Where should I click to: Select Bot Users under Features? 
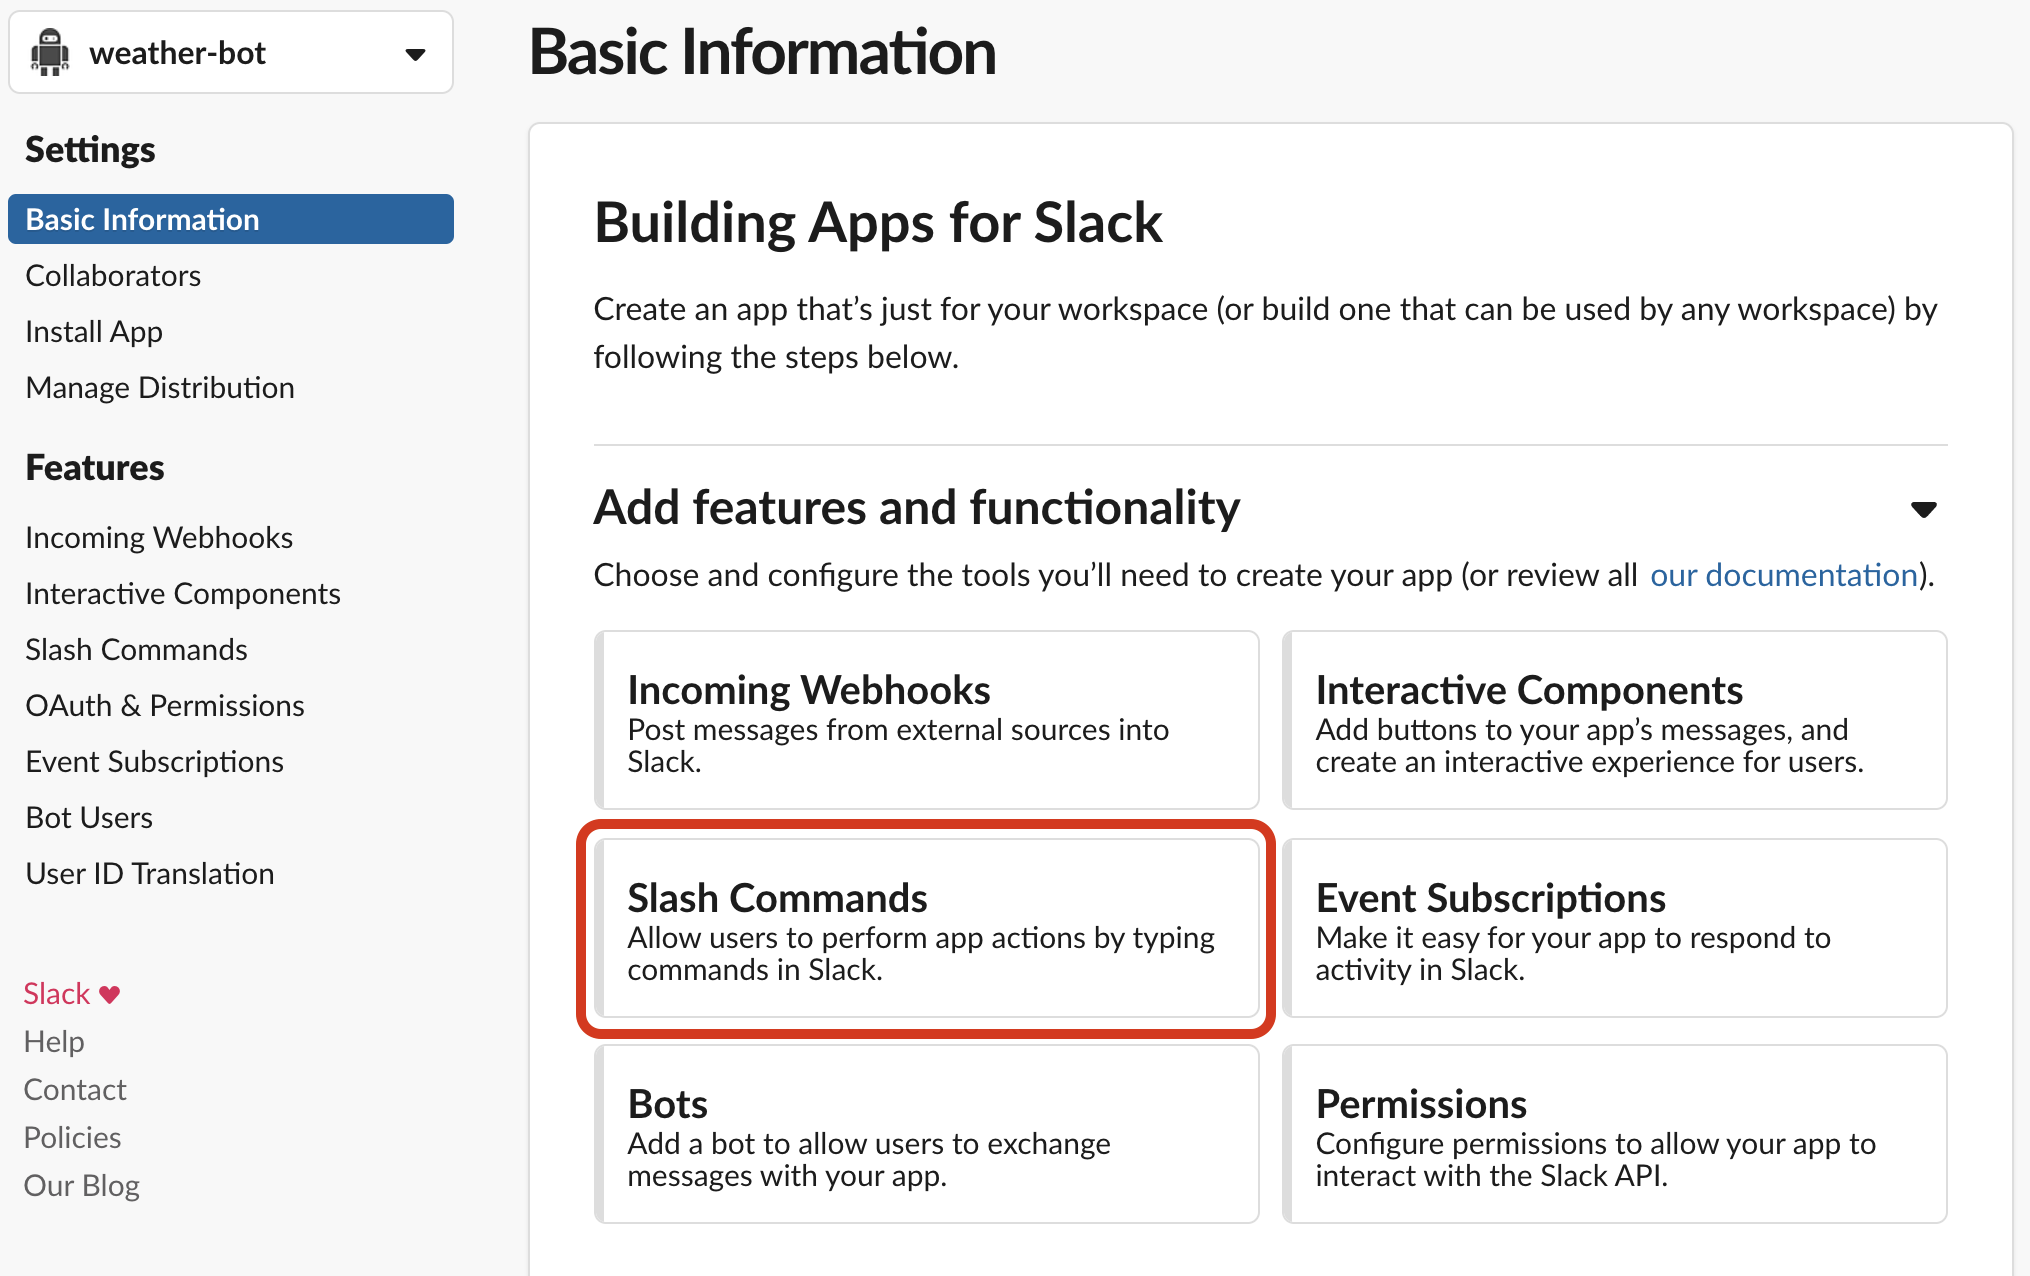click(x=88, y=817)
